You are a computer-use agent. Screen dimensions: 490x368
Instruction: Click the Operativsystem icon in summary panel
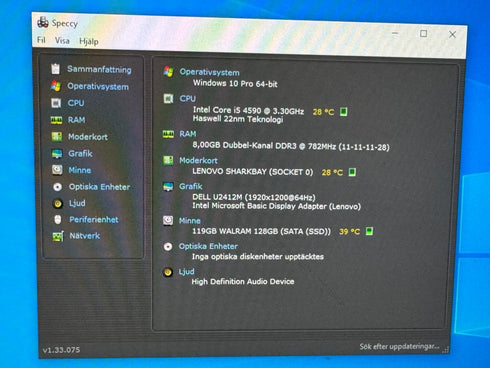pyautogui.click(x=168, y=71)
